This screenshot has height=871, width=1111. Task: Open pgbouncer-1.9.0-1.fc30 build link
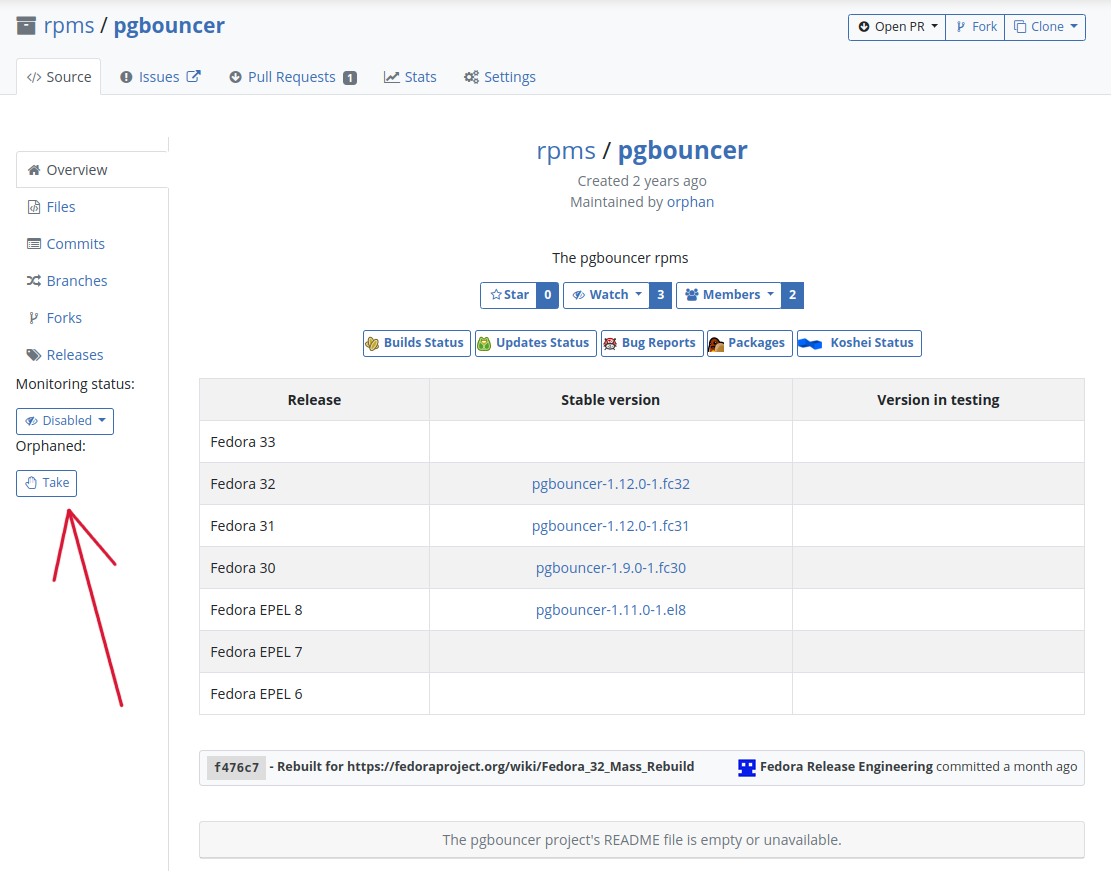[x=611, y=568]
